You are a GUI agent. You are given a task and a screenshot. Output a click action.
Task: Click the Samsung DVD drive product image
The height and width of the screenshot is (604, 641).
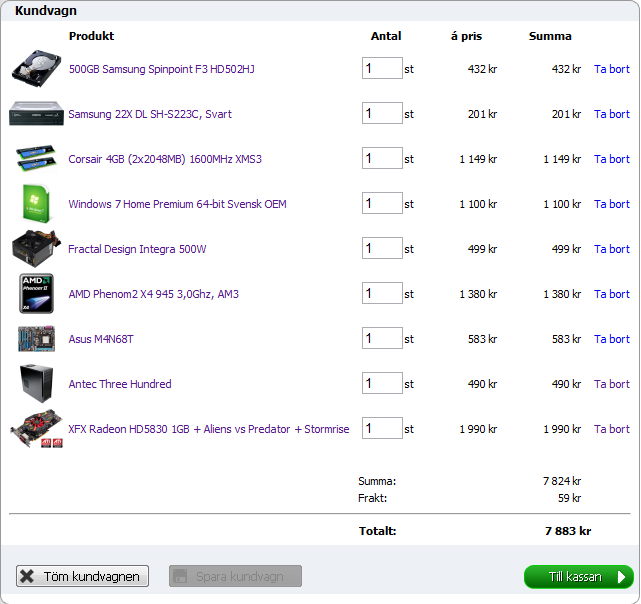36,114
